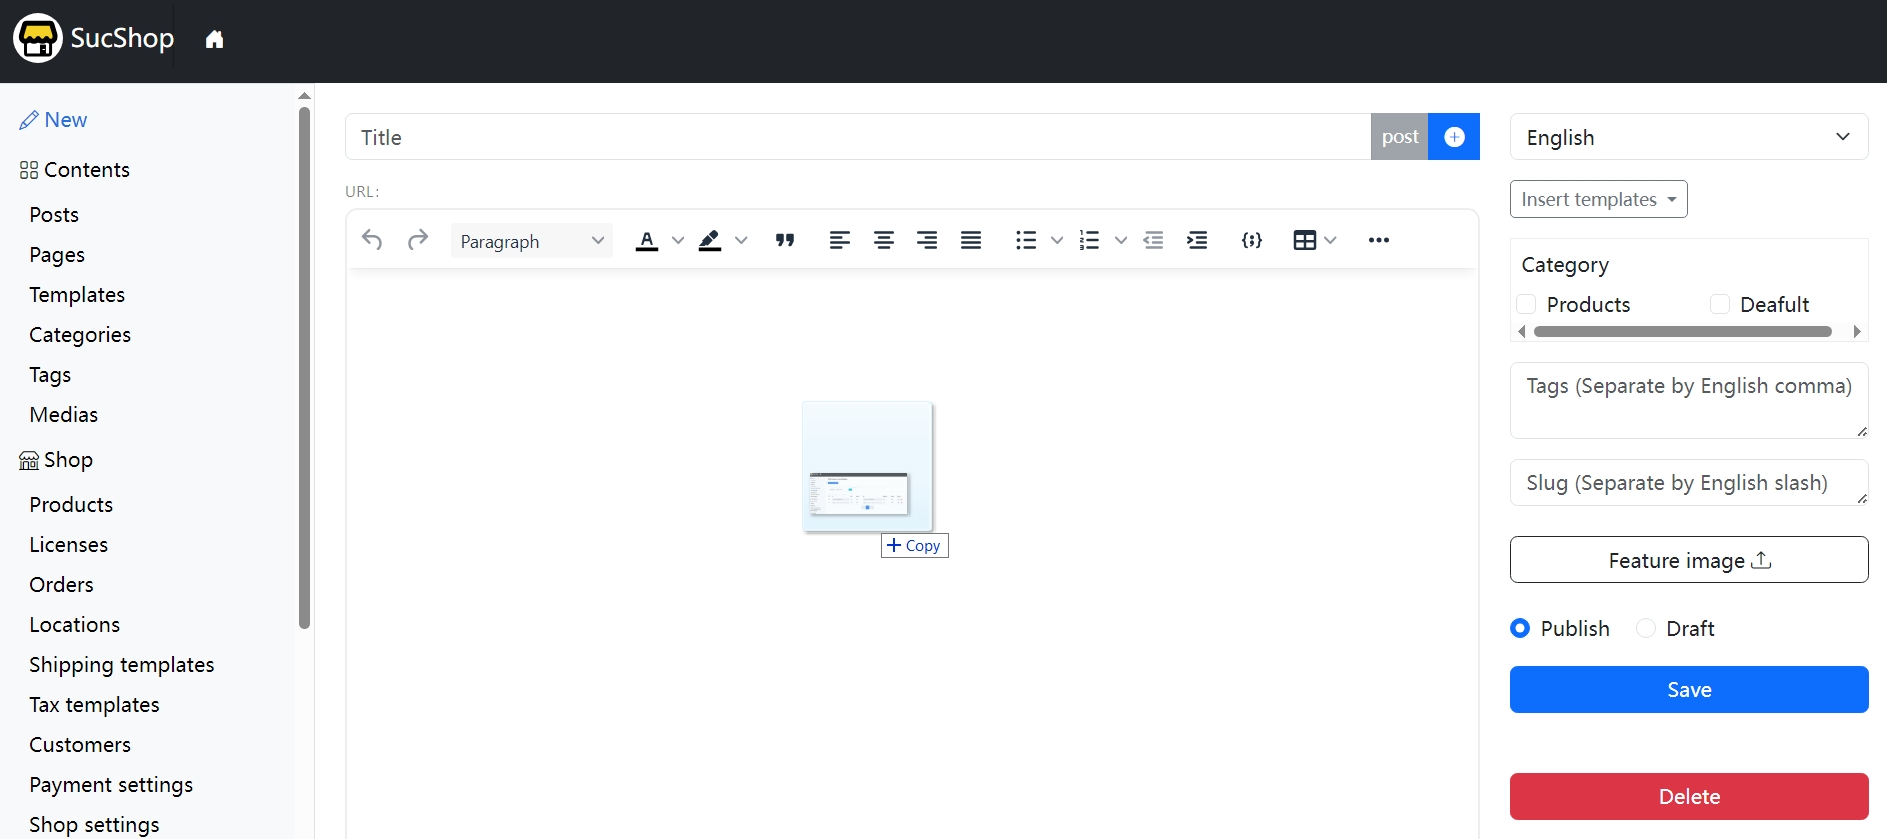Check the Deafult category checkbox
Viewport: 1887px width, 839px height.
[x=1720, y=304]
